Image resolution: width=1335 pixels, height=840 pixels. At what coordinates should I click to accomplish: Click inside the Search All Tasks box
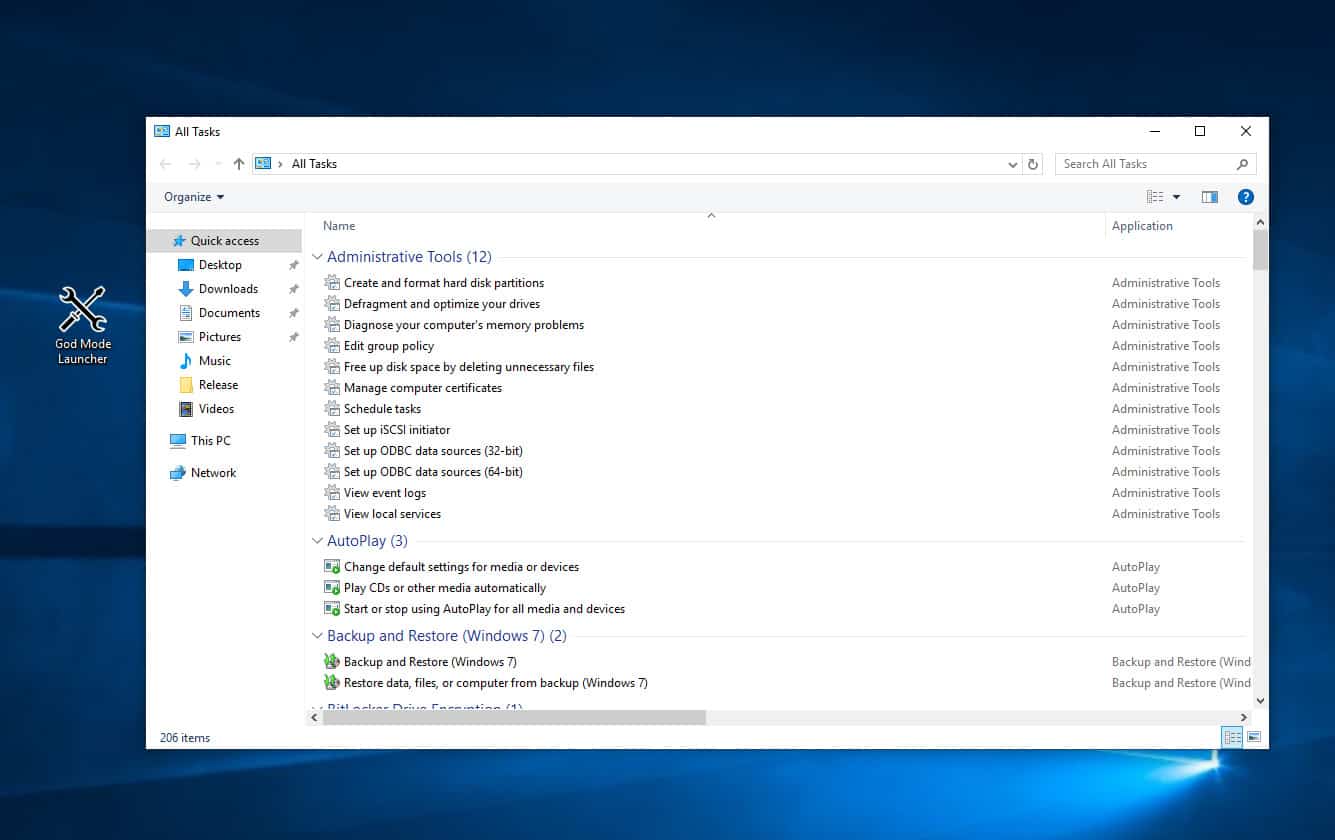1140,163
